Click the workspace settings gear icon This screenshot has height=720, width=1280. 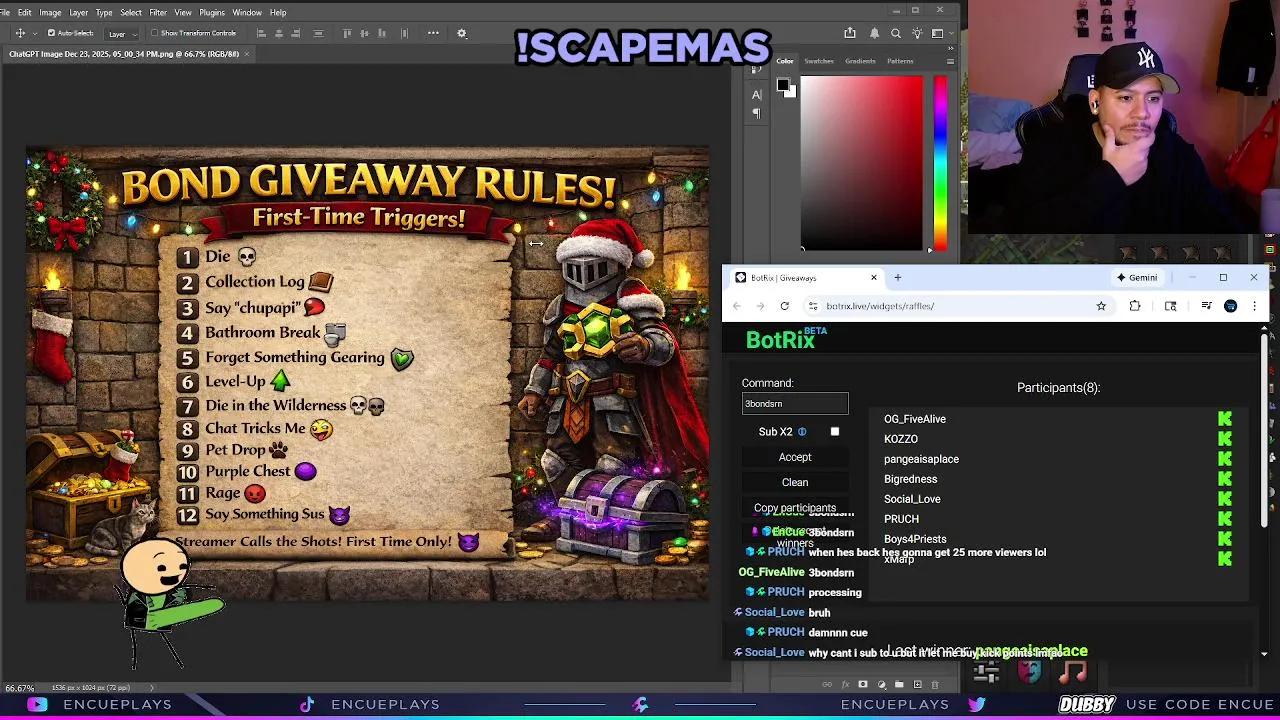coord(462,33)
